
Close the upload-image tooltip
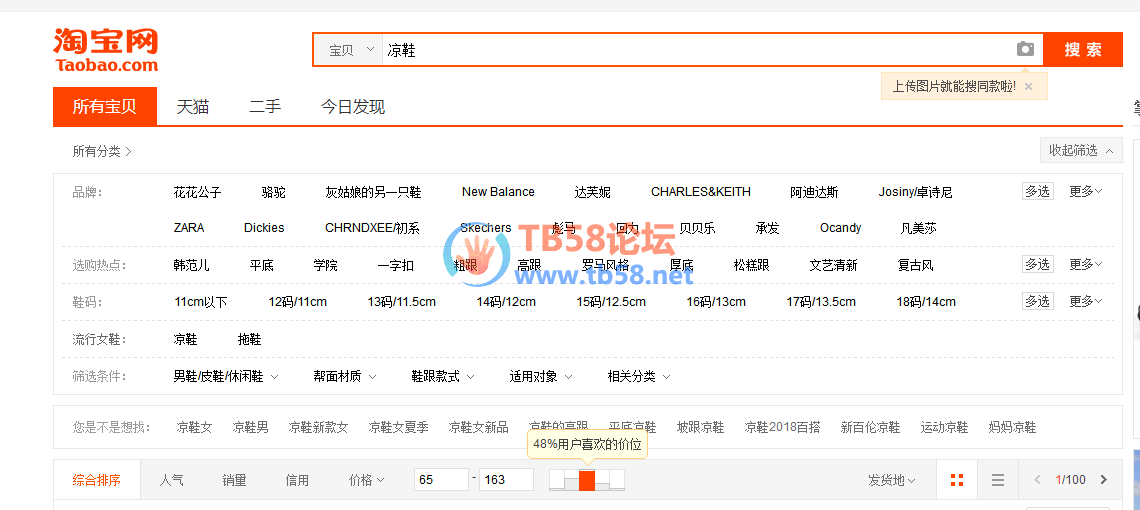tap(1028, 86)
